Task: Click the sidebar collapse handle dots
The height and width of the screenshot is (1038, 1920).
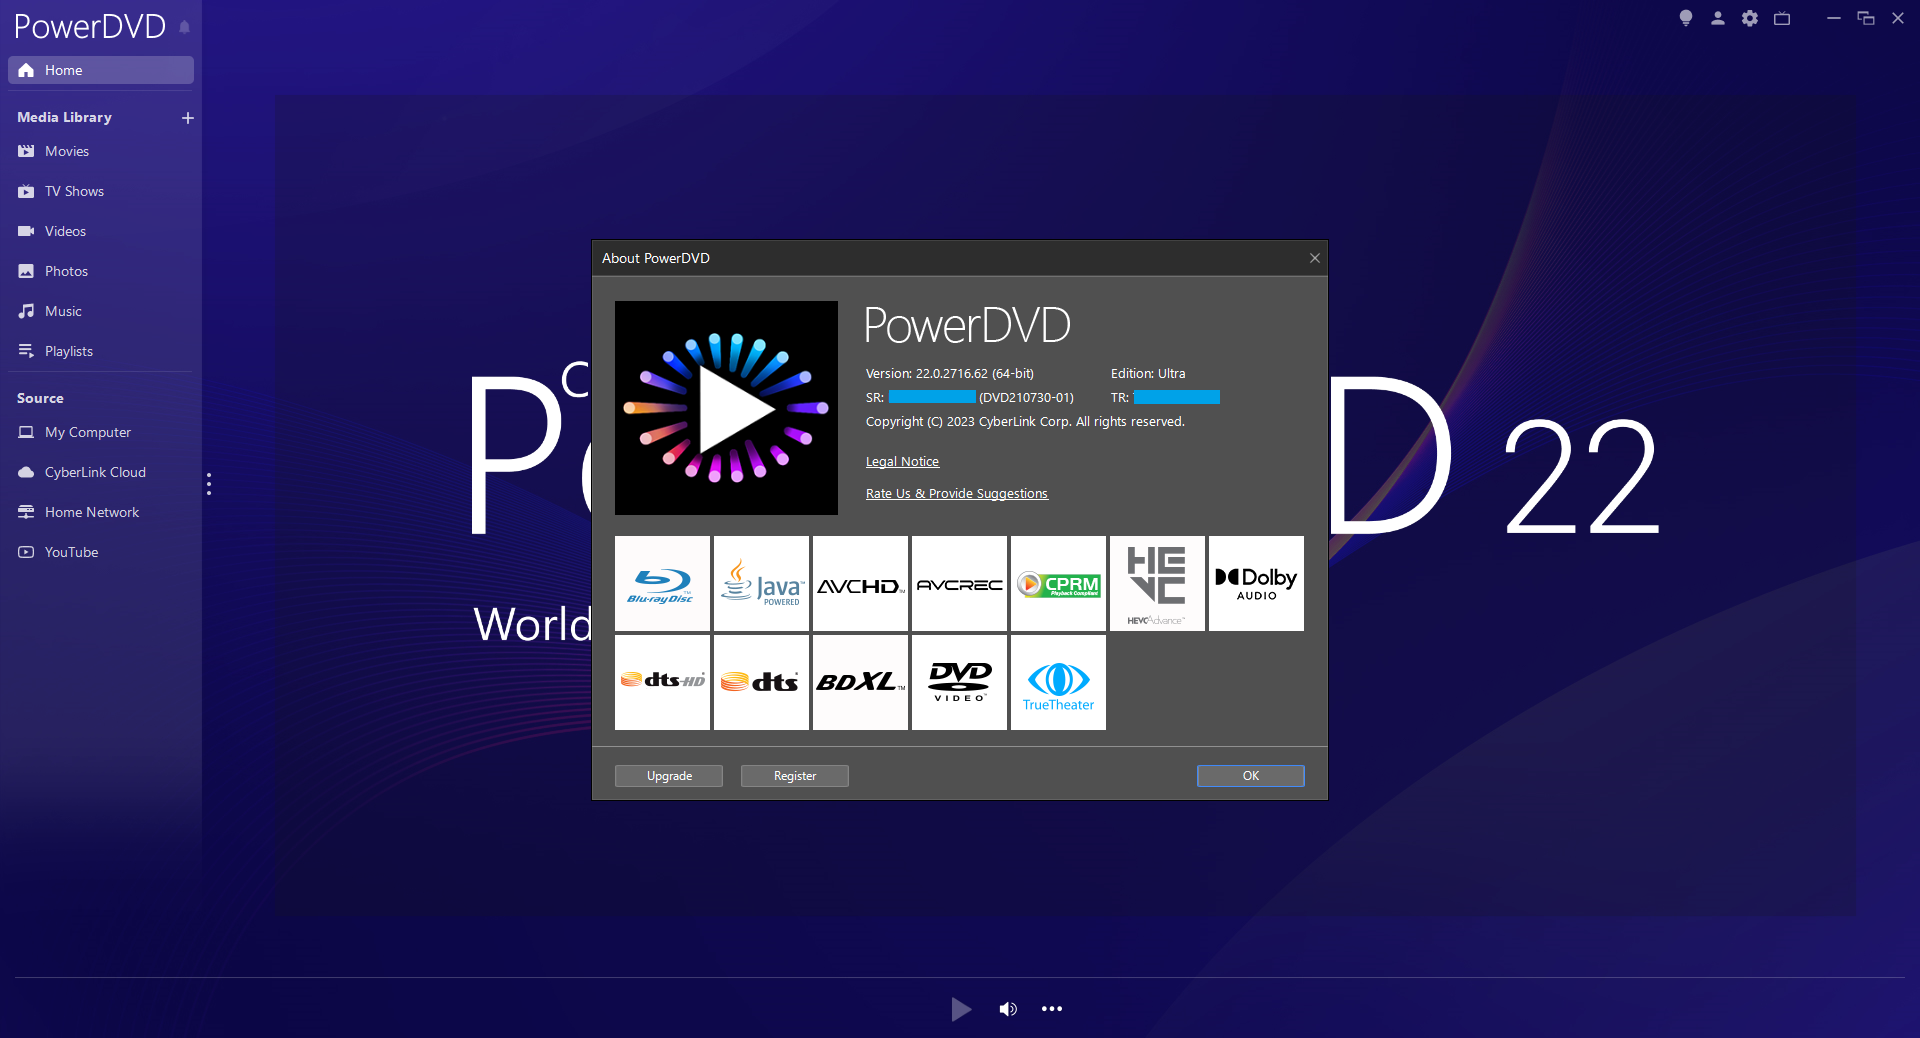Action: (x=209, y=484)
